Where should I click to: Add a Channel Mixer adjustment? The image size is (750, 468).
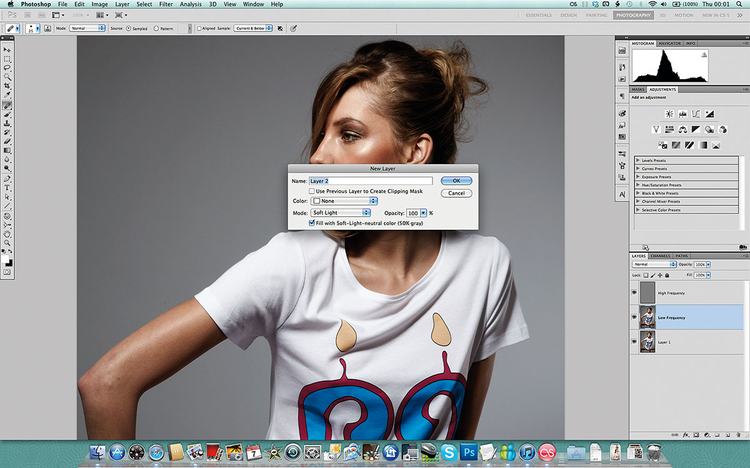coord(723,129)
